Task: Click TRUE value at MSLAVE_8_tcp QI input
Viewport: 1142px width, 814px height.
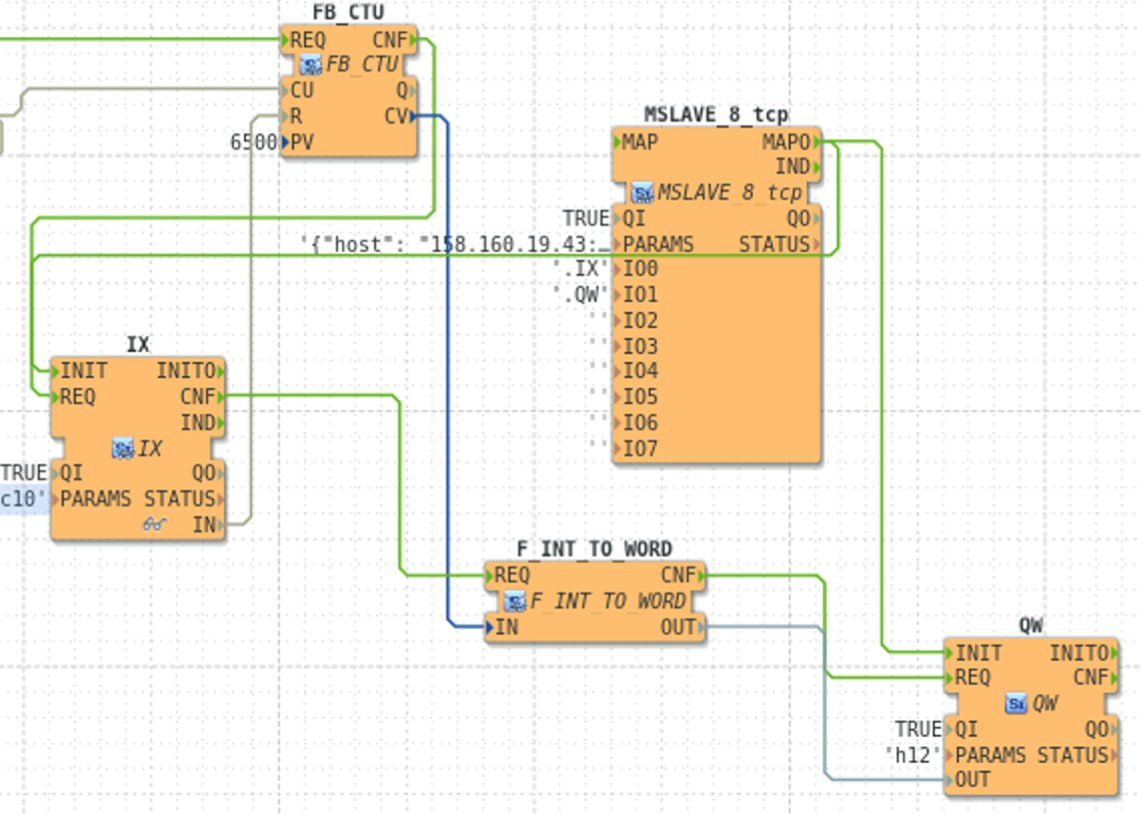Action: click(585, 218)
